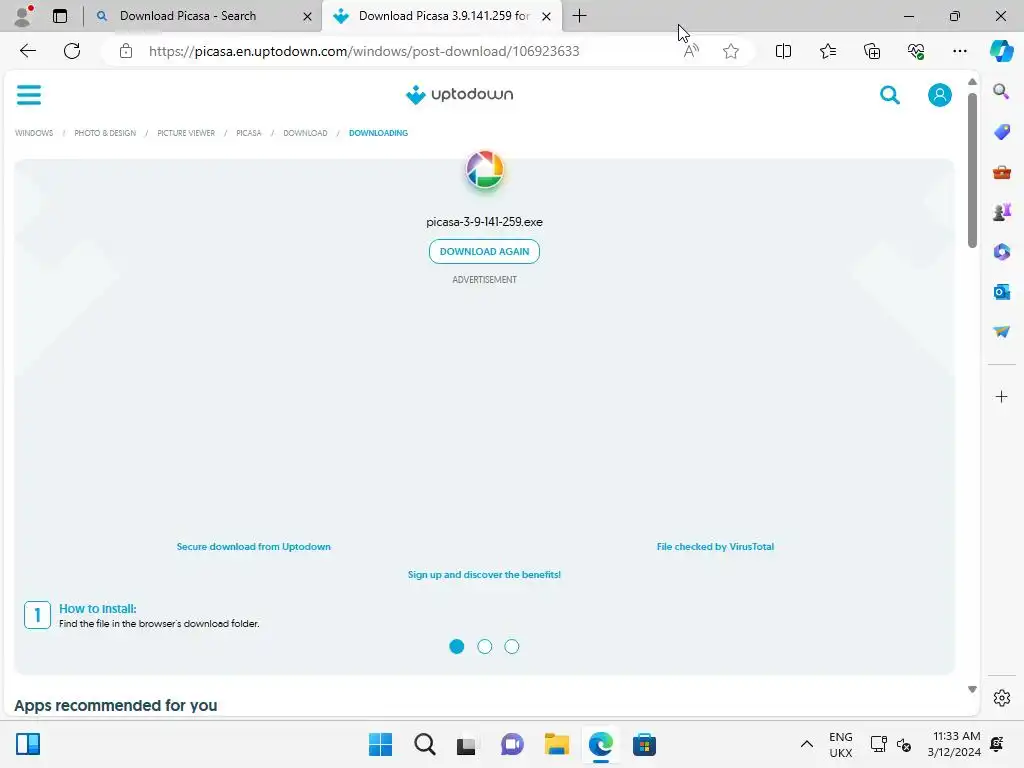Open Task View from taskbar
Viewport: 1024px width, 768px height.
[x=466, y=744]
